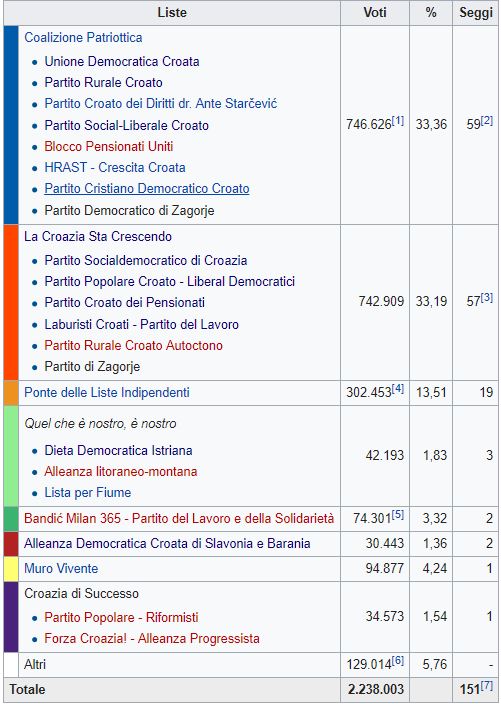Open Forza Croazia! - Alleanza Progressista link
Viewport: 501px width, 704px height.
152,638
